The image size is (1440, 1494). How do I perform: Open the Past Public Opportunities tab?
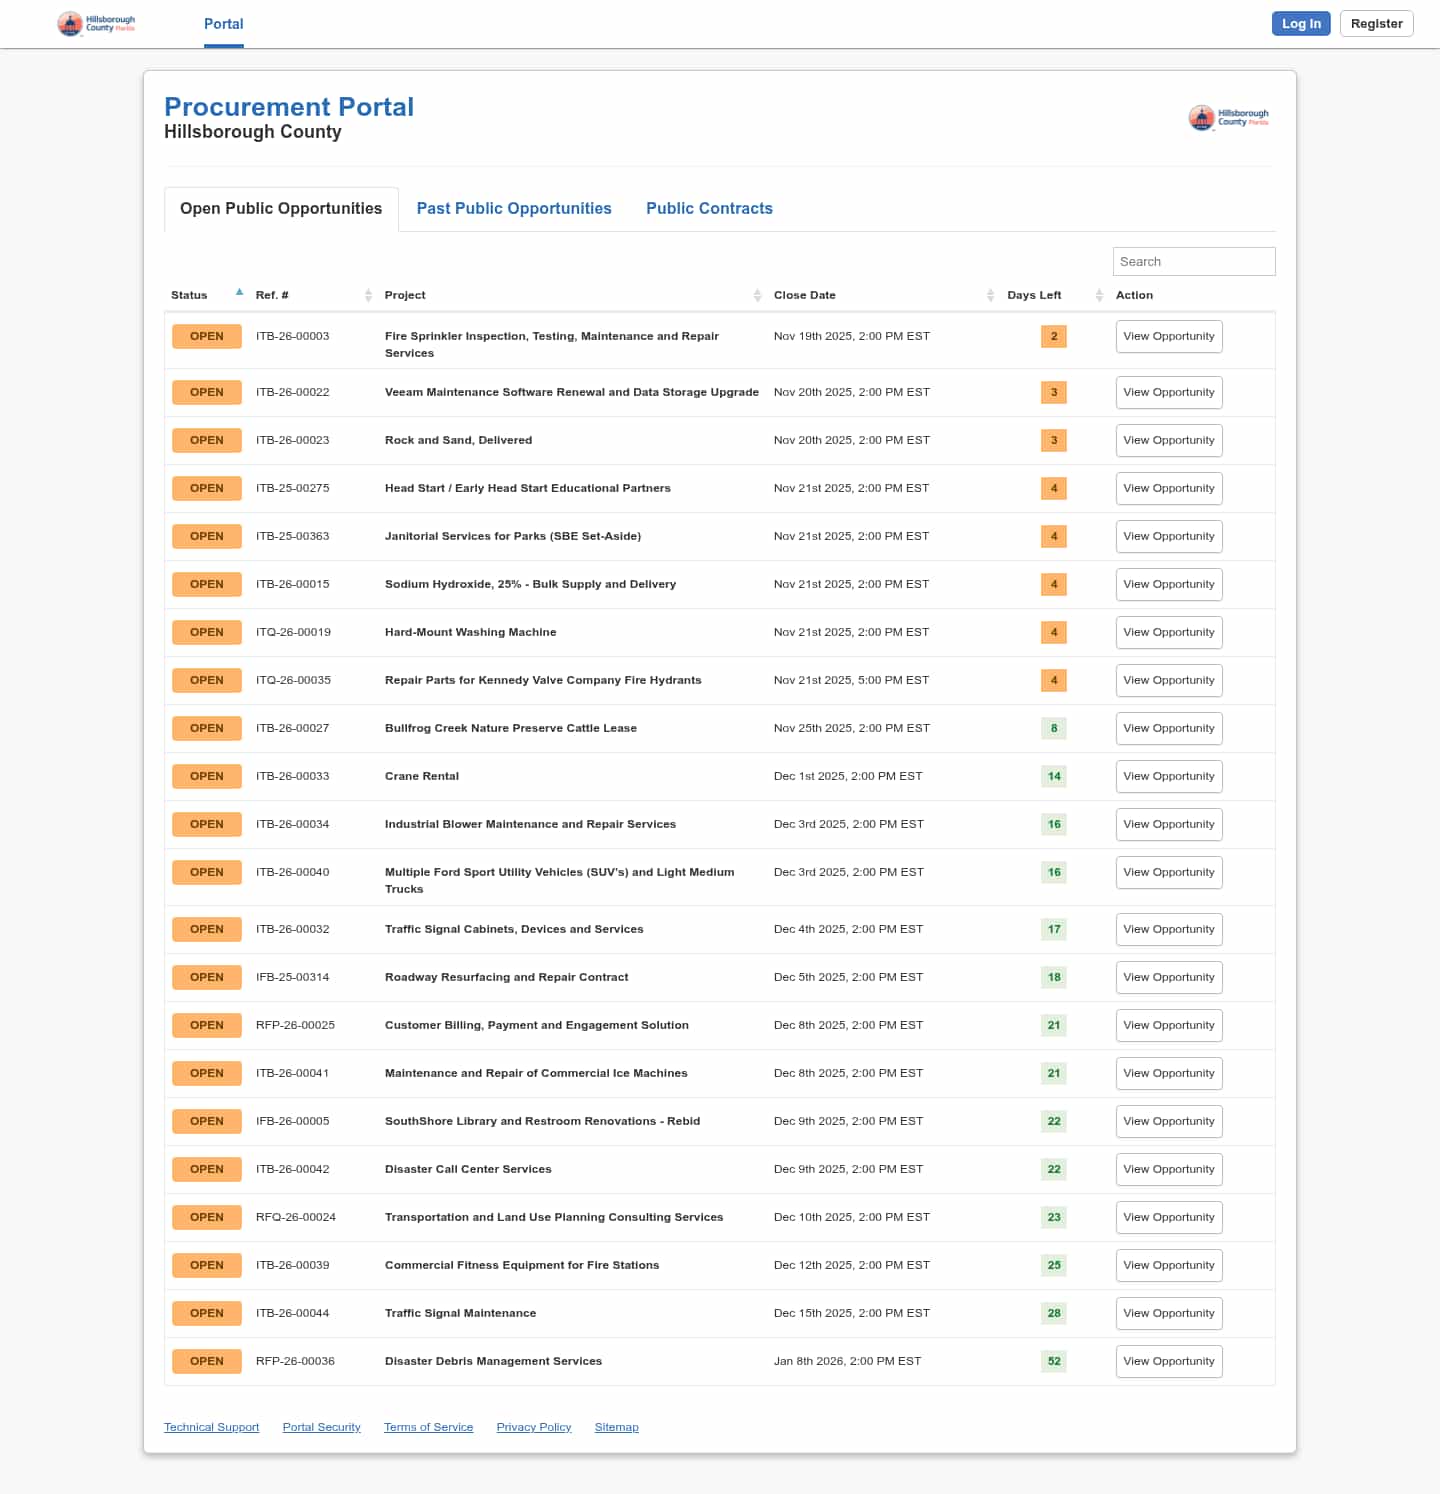tap(514, 209)
